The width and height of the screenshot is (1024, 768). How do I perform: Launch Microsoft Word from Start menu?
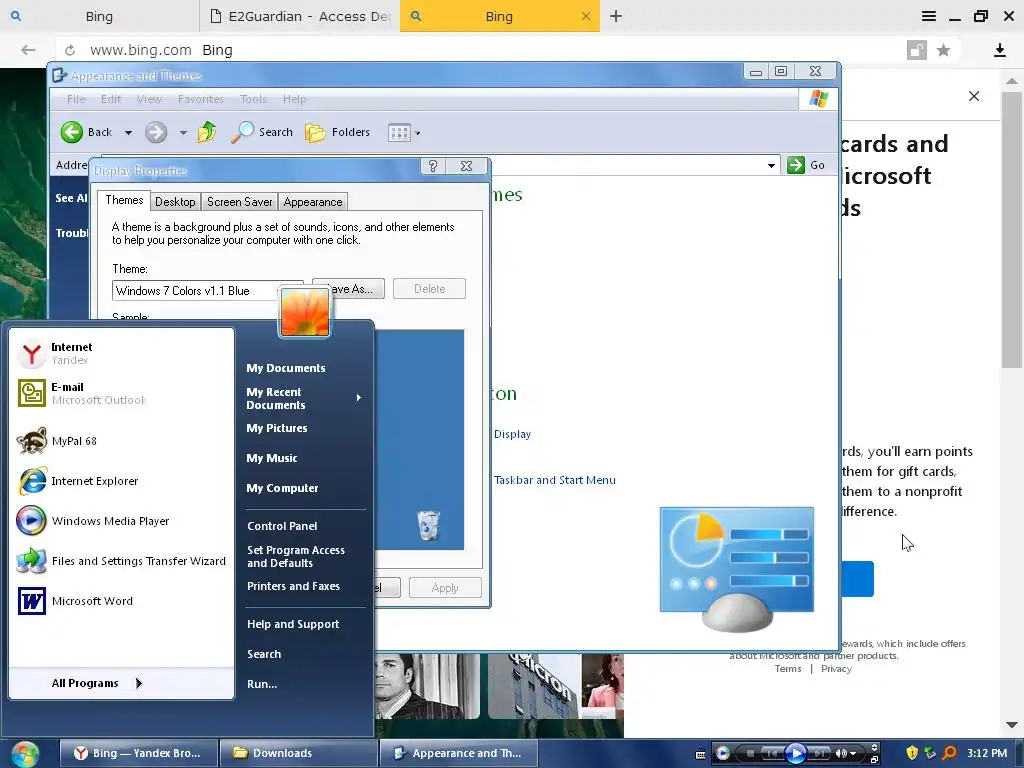tap(122, 601)
